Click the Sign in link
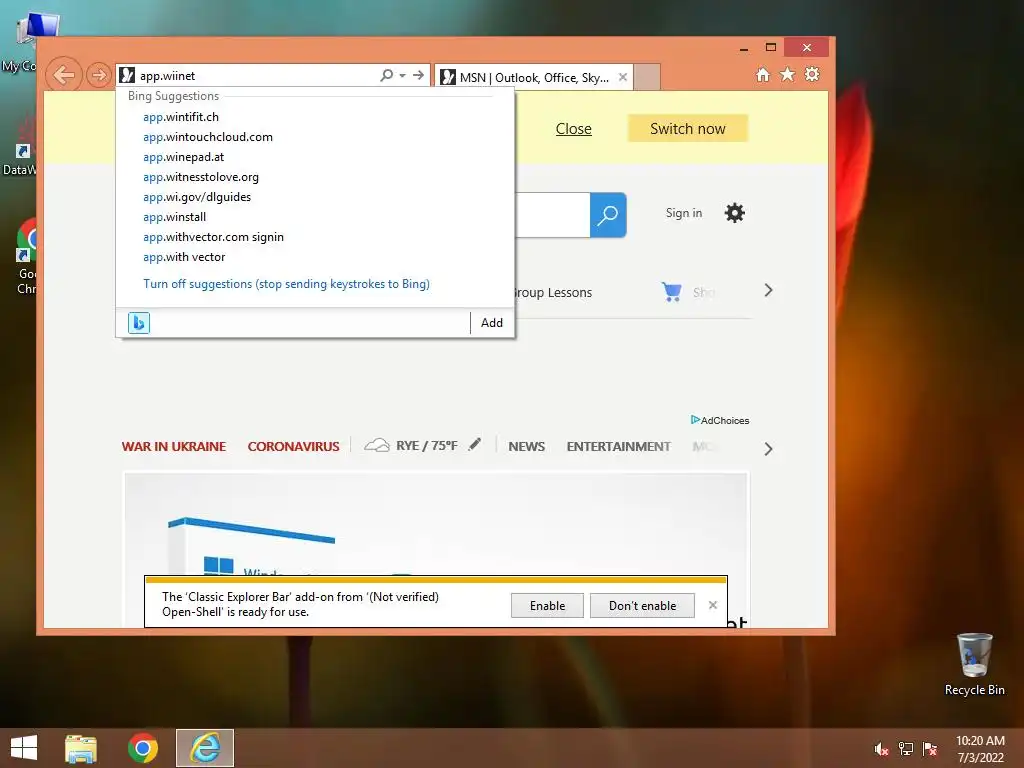 [x=684, y=213]
